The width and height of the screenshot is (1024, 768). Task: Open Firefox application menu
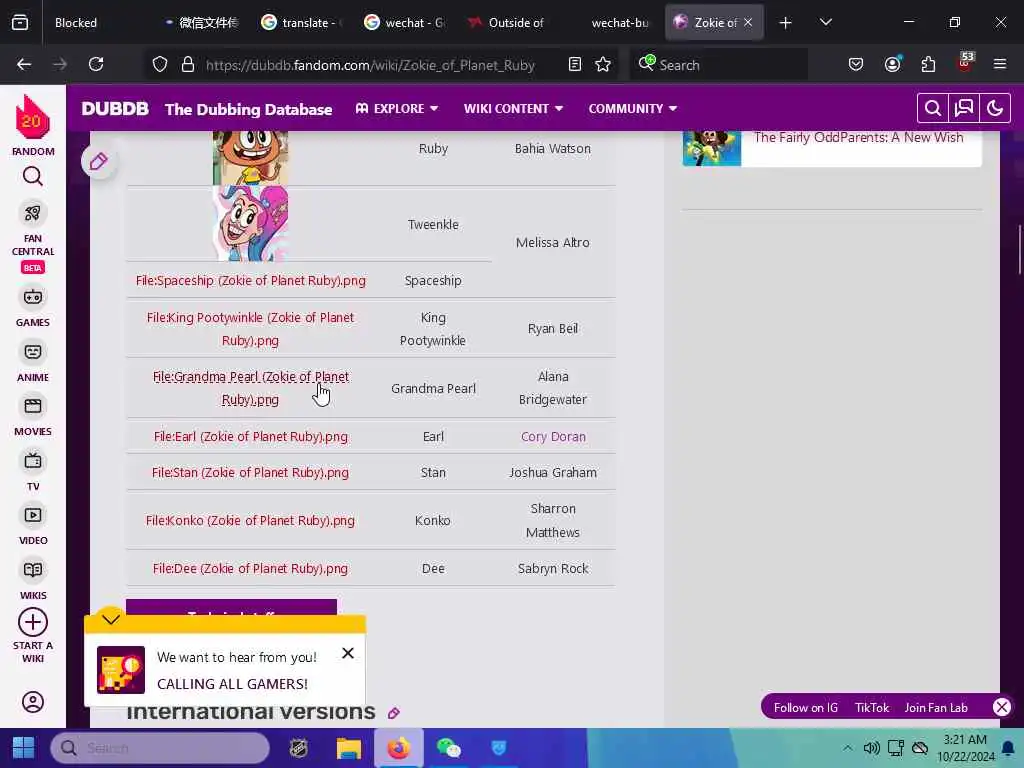(1000, 64)
